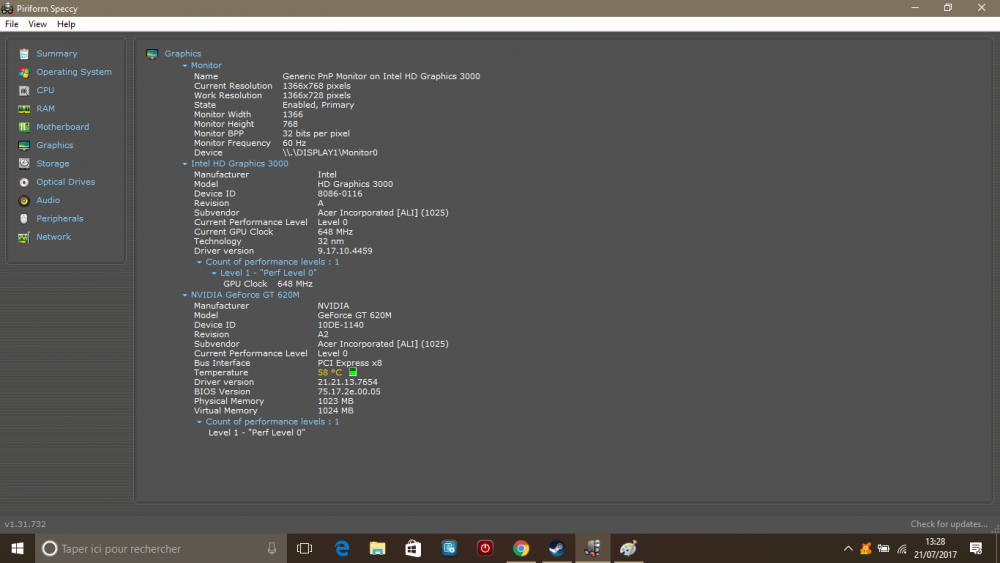Open the File menu
This screenshot has height=563, width=1000.
(x=12, y=24)
